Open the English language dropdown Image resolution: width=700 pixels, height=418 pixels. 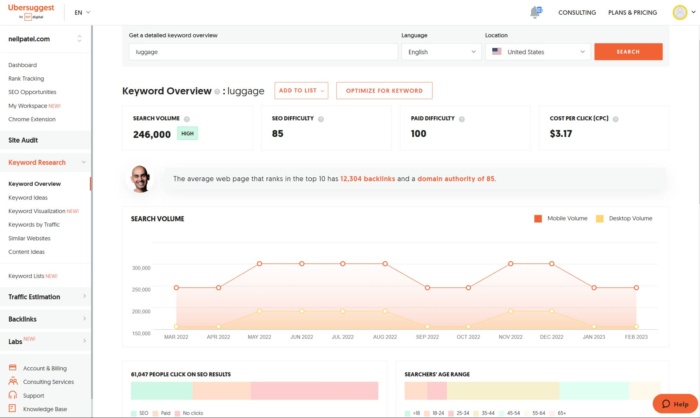pos(441,52)
